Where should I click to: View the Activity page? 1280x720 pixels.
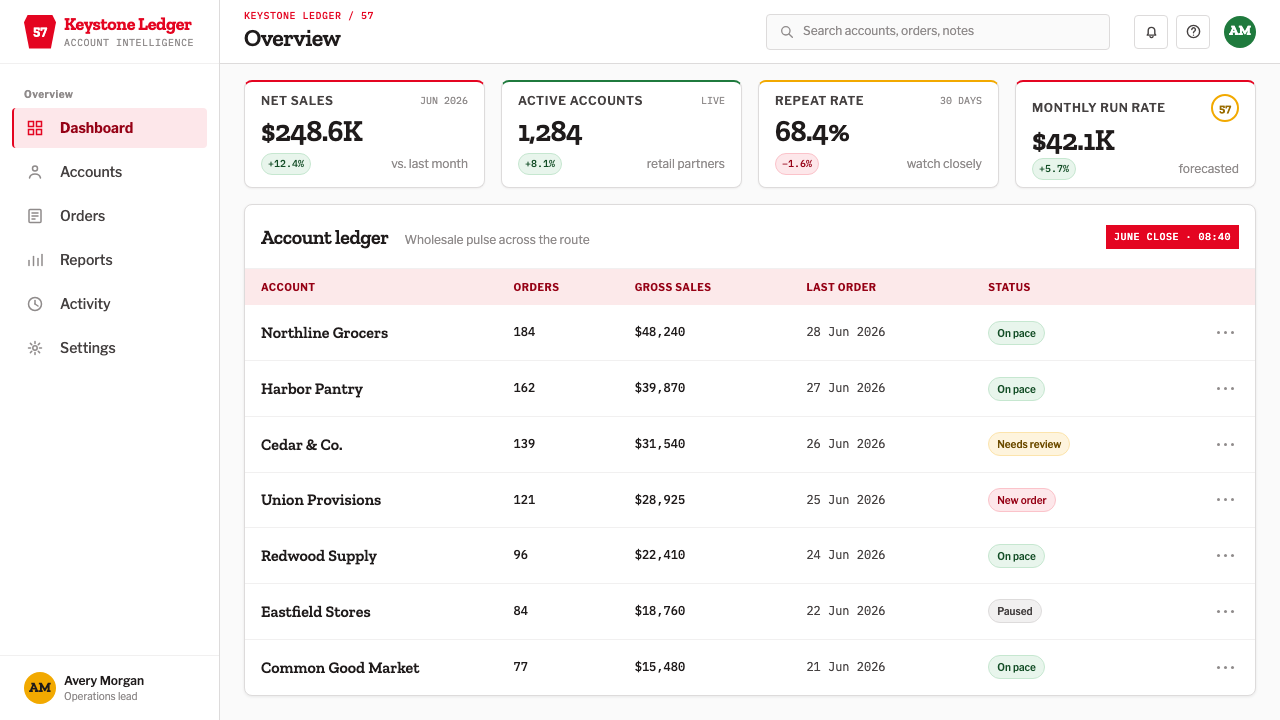110,304
